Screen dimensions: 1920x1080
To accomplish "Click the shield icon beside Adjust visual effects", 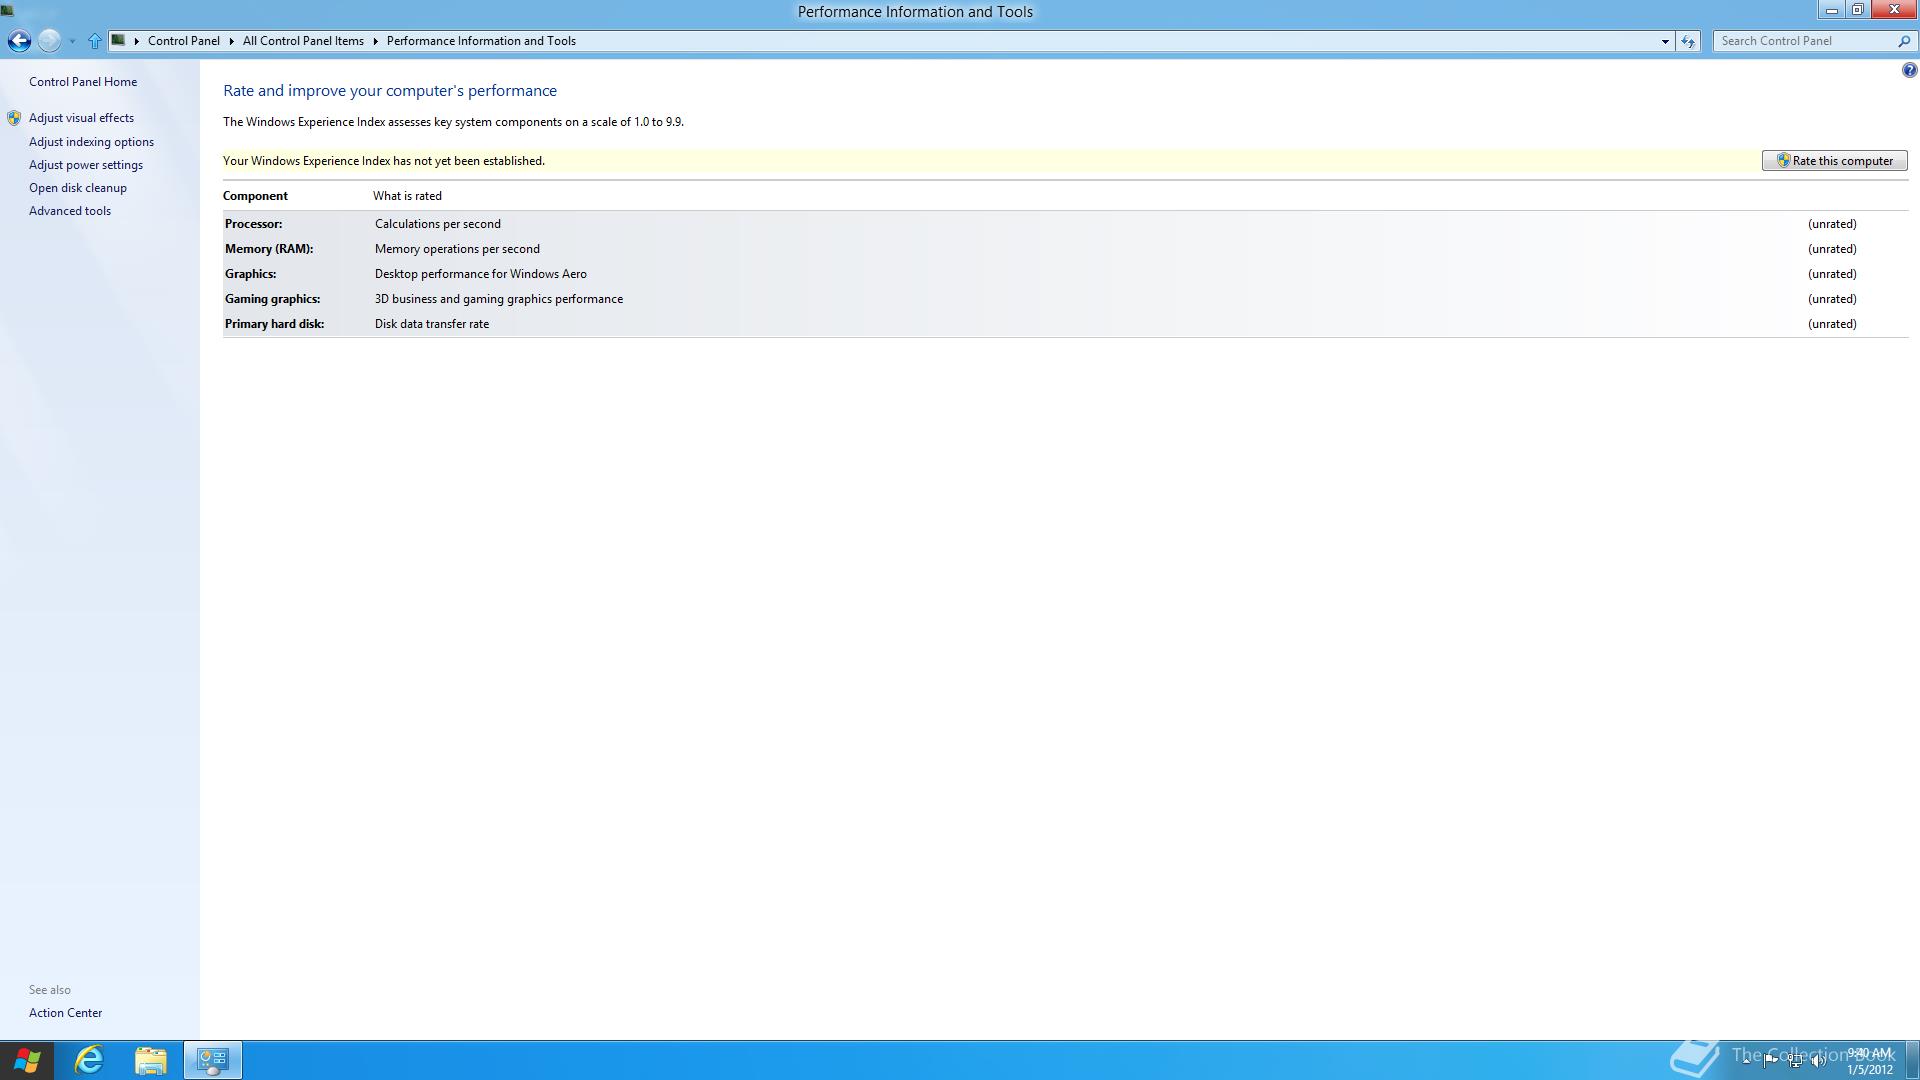I will click(14, 118).
